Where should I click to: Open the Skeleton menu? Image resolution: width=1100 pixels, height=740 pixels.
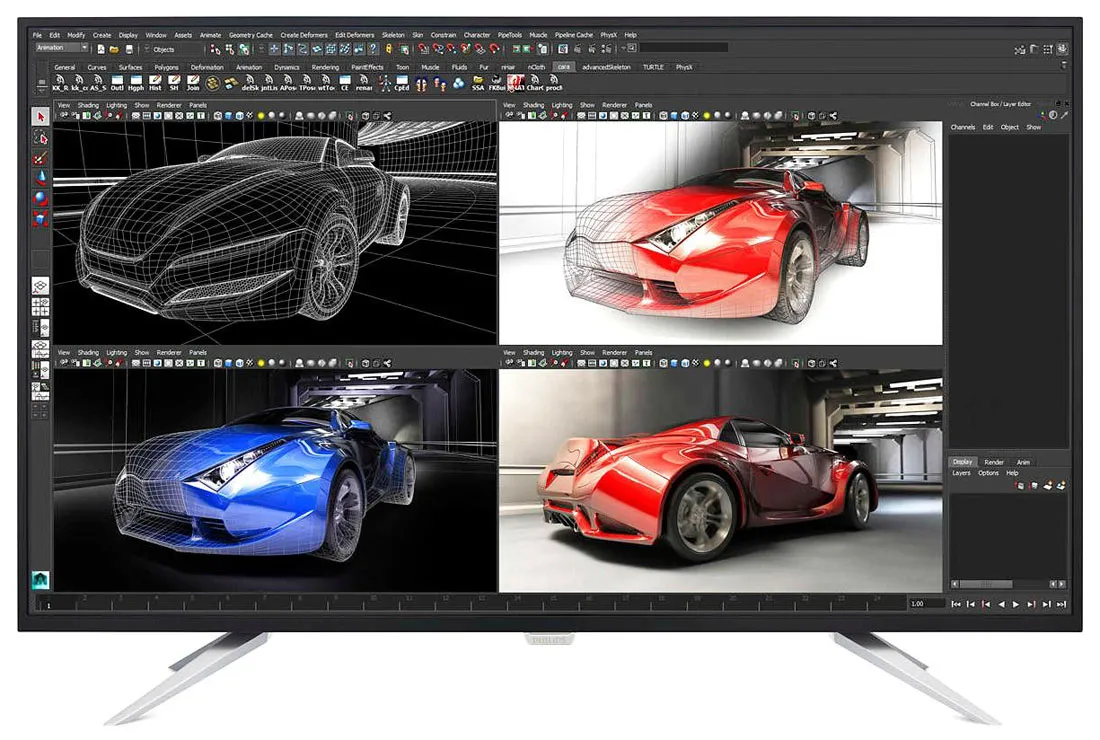pos(393,35)
